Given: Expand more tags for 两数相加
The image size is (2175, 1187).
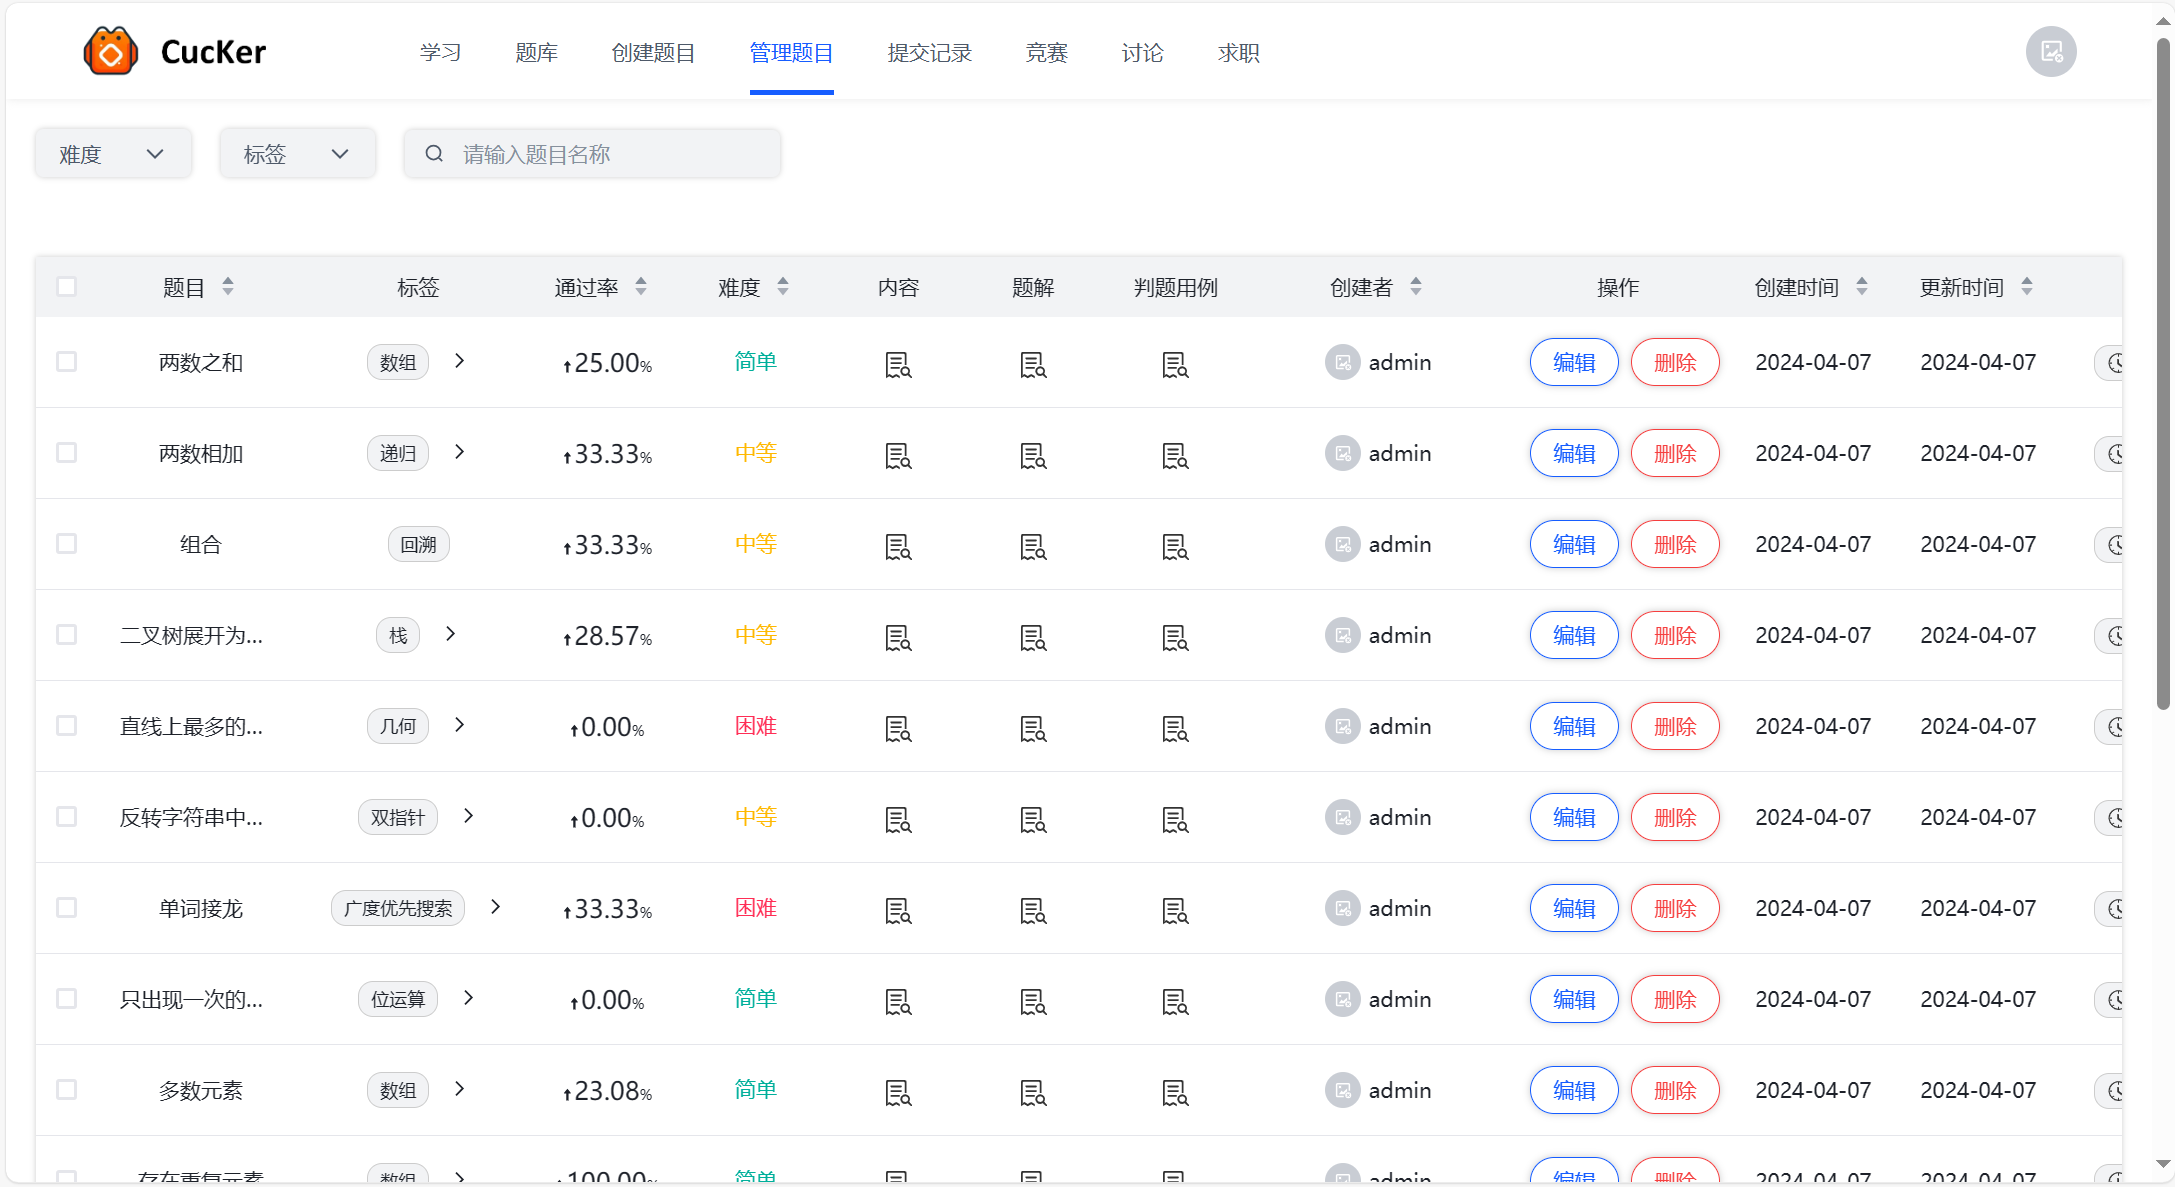Looking at the screenshot, I should click(460, 452).
